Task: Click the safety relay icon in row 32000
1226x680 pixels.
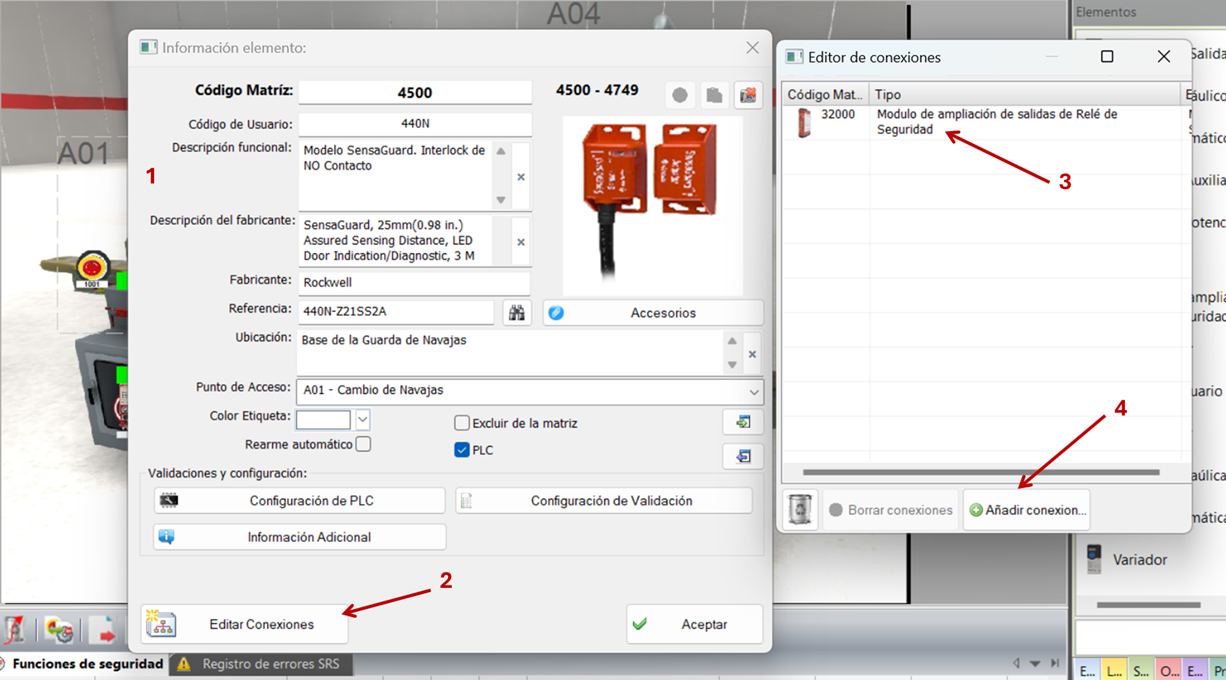Action: (x=804, y=123)
